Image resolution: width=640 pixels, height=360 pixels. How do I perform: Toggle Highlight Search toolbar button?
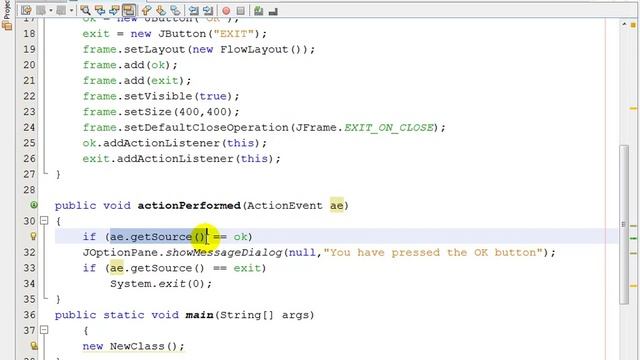point(129,11)
